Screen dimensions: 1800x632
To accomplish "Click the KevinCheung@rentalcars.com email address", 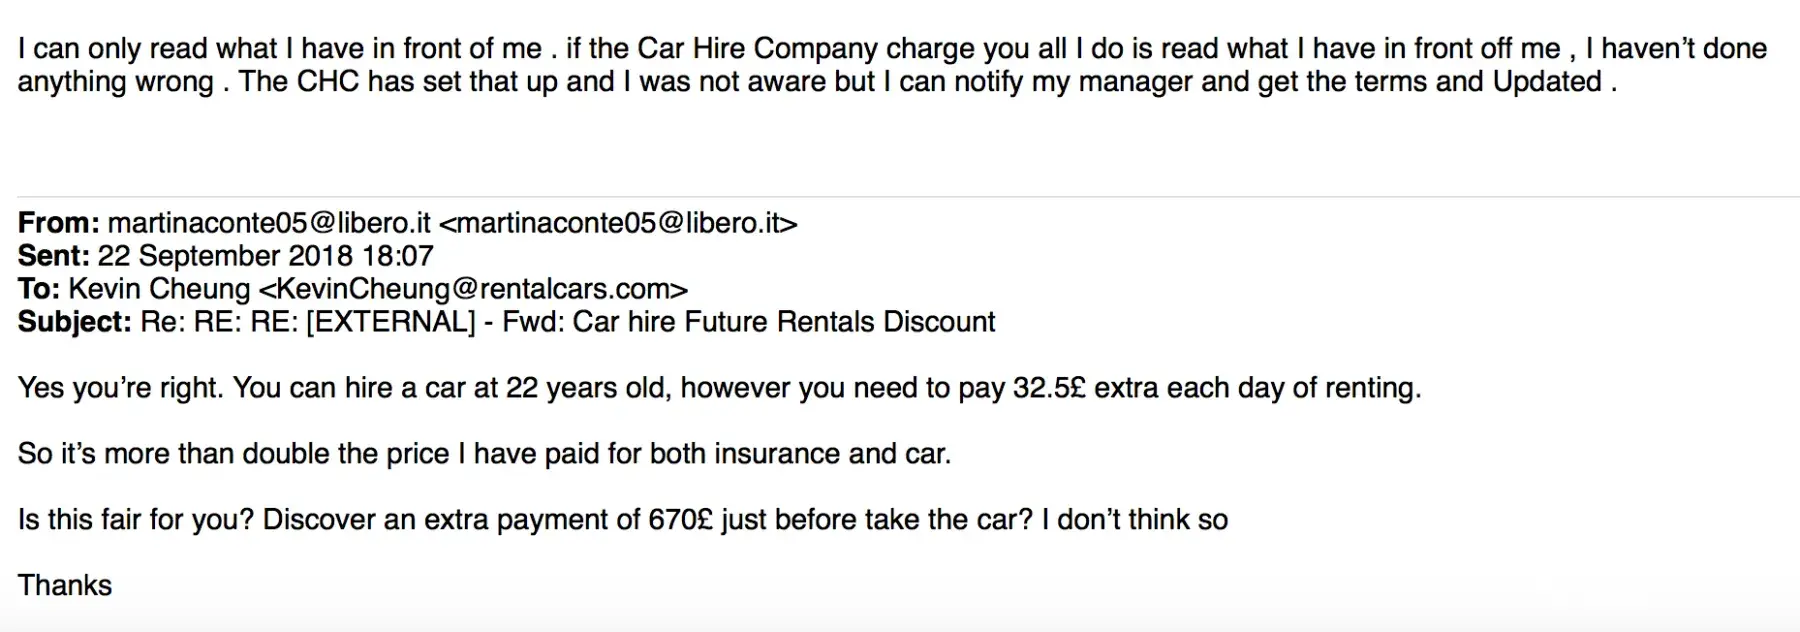I will tap(473, 289).
